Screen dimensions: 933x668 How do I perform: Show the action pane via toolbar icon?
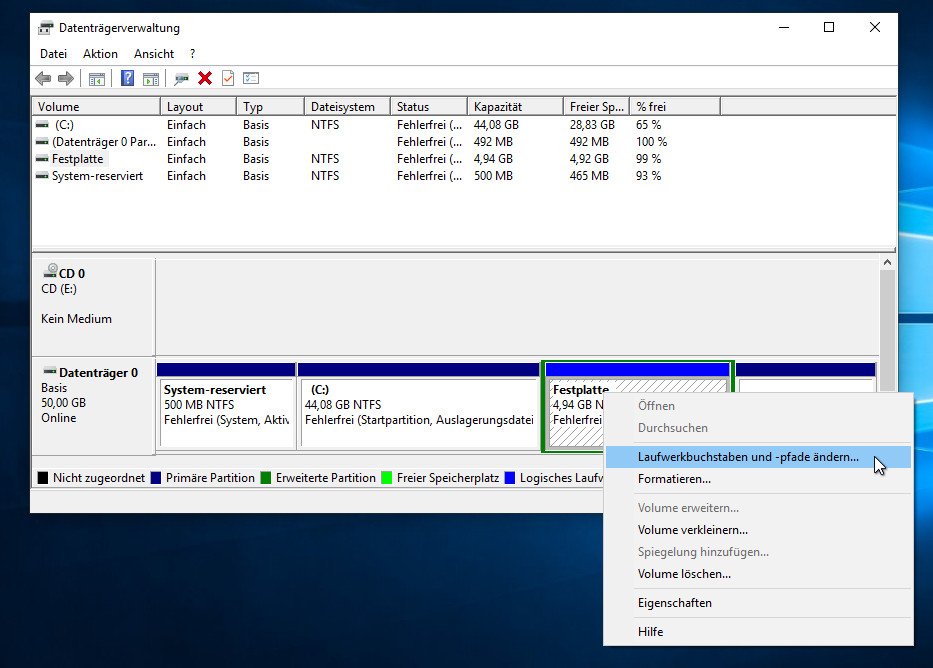[152, 78]
